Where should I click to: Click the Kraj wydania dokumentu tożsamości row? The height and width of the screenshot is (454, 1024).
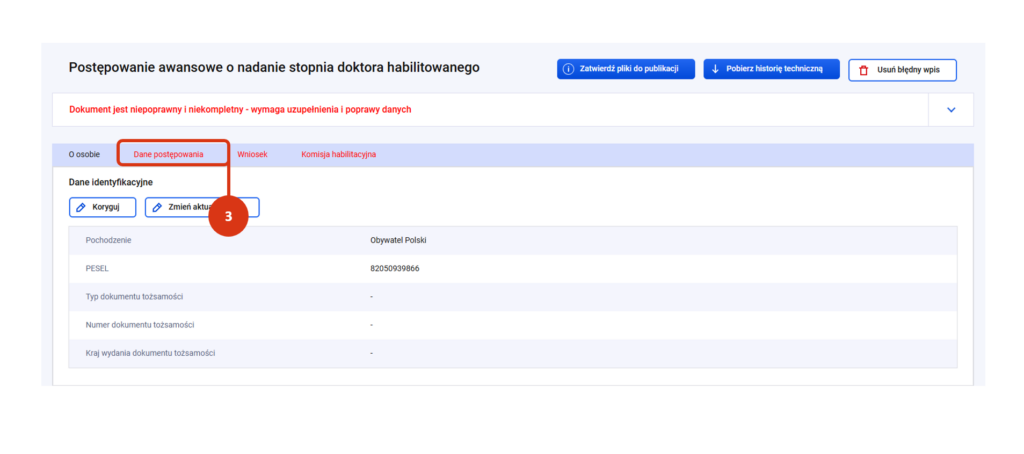click(x=150, y=353)
